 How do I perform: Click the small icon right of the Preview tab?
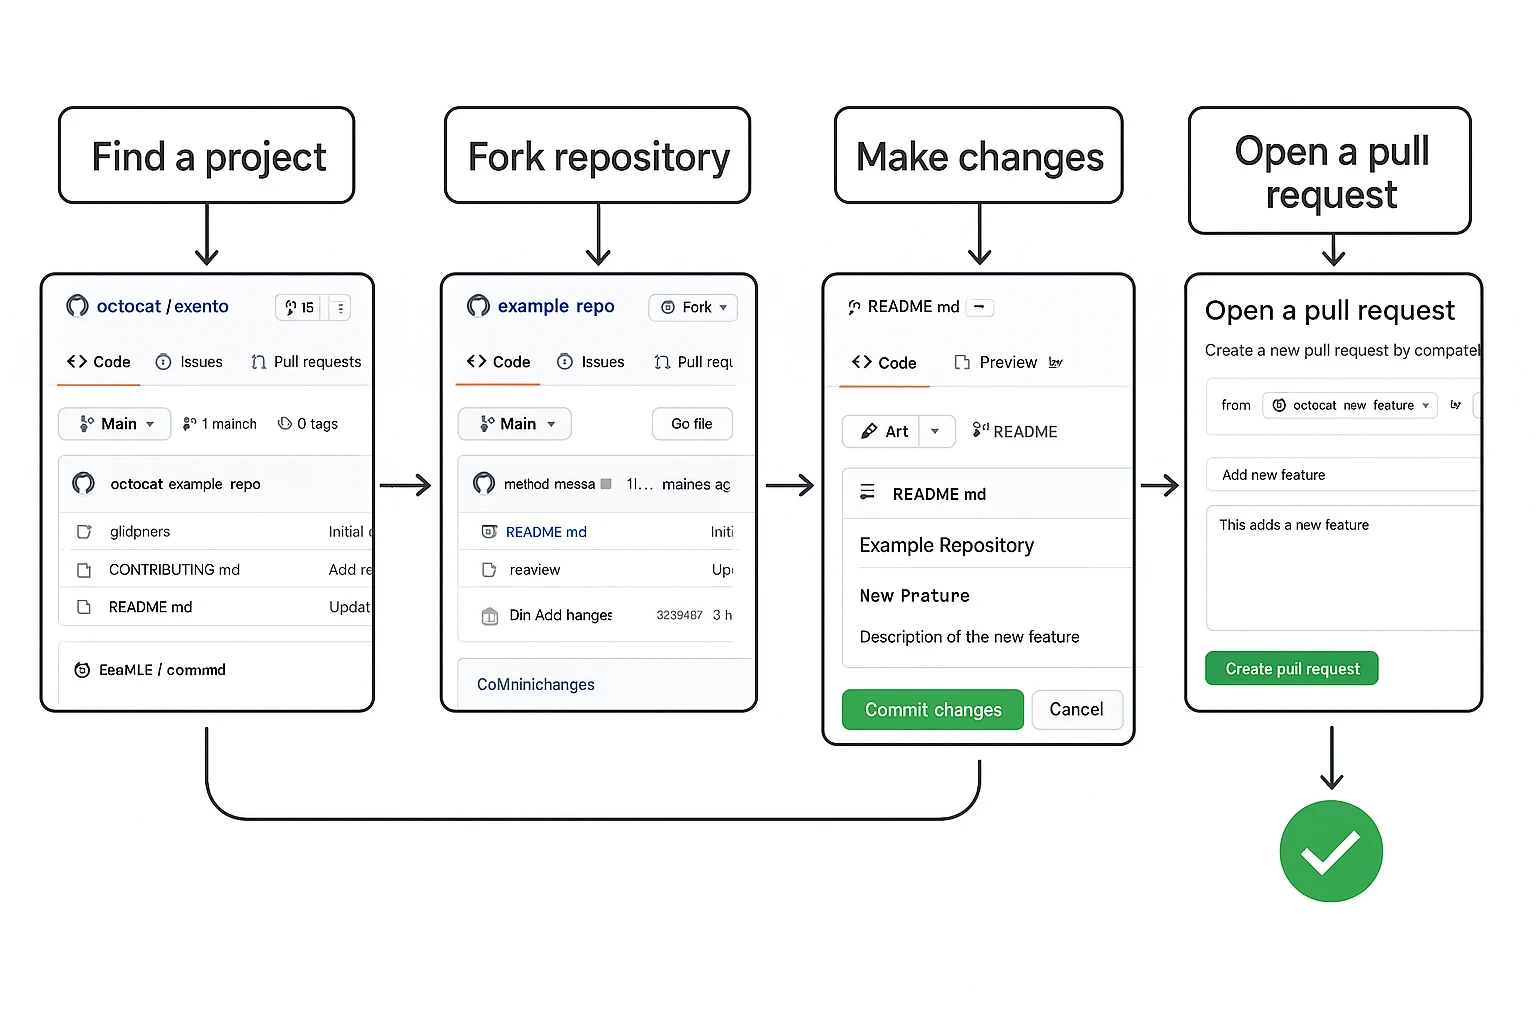point(1056,363)
